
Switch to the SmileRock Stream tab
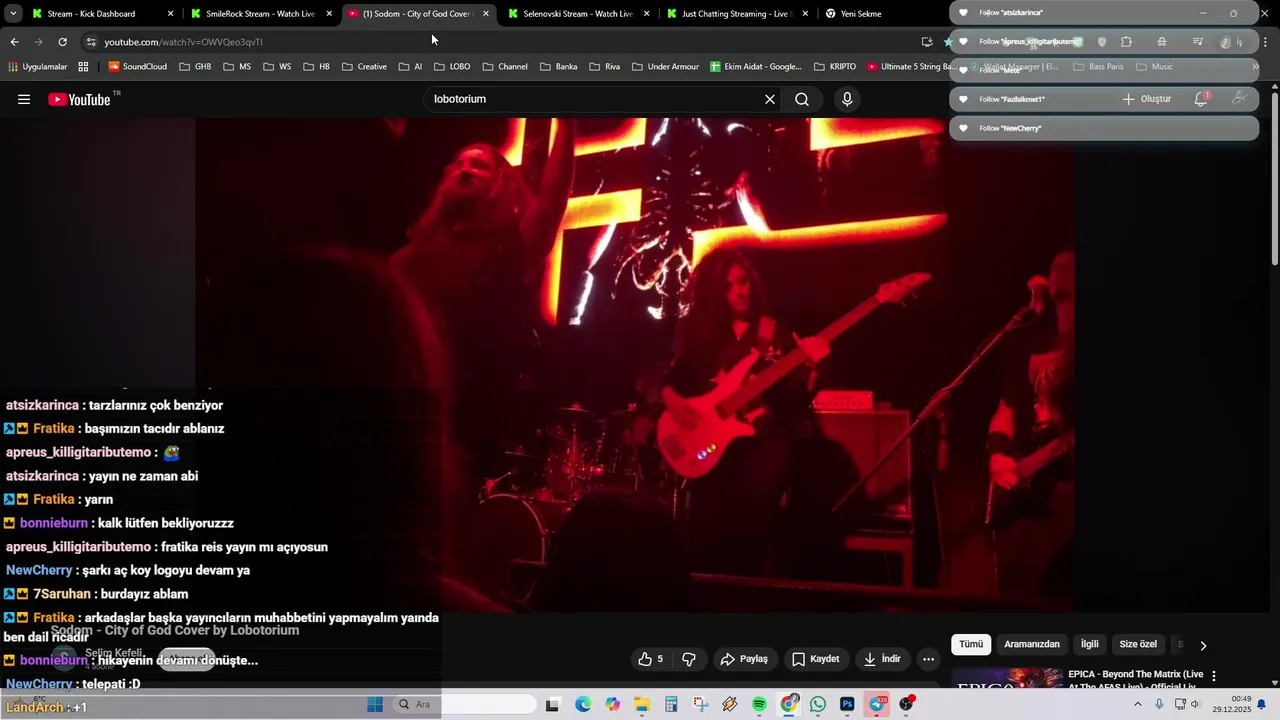pos(260,14)
